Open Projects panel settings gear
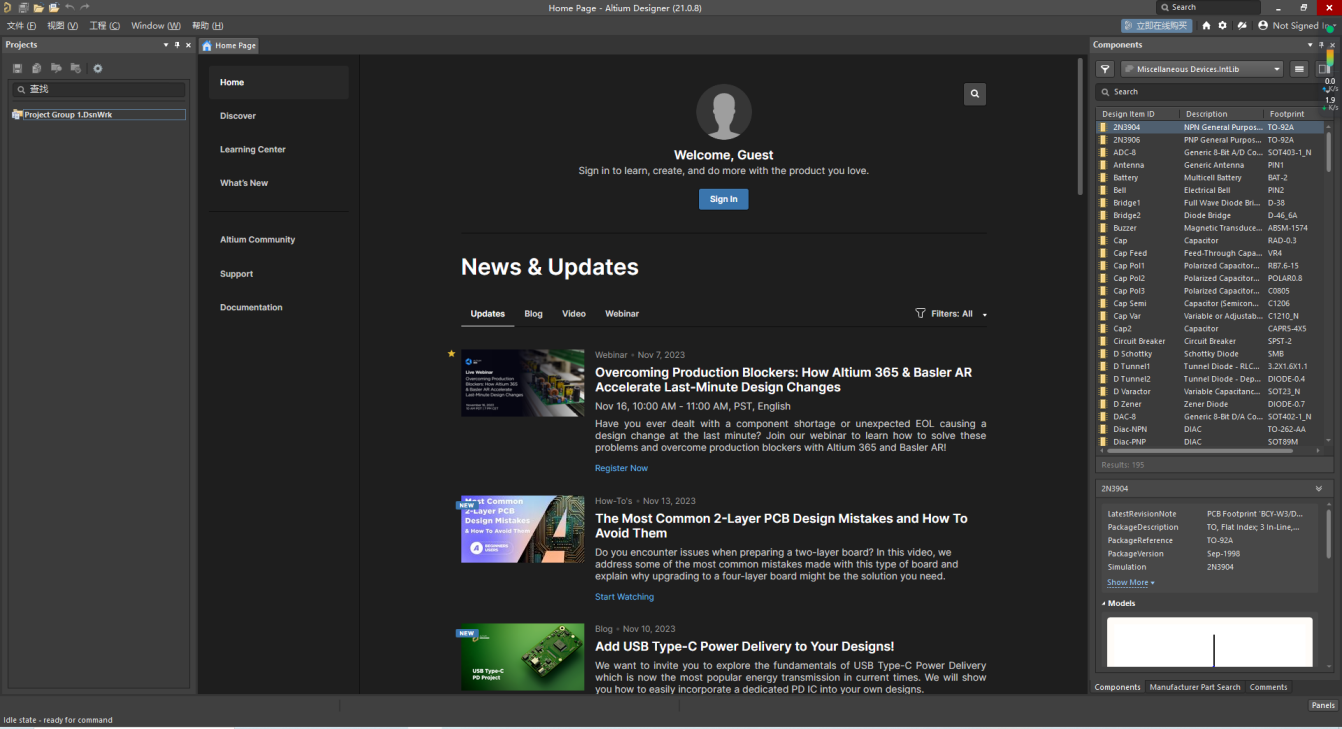 coord(97,68)
